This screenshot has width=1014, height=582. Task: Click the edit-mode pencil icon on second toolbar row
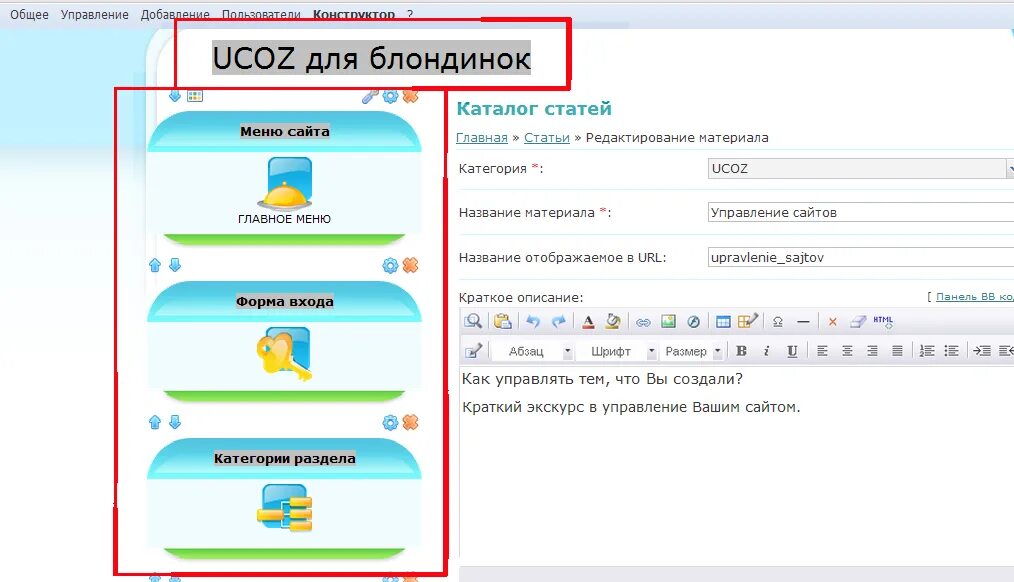473,350
